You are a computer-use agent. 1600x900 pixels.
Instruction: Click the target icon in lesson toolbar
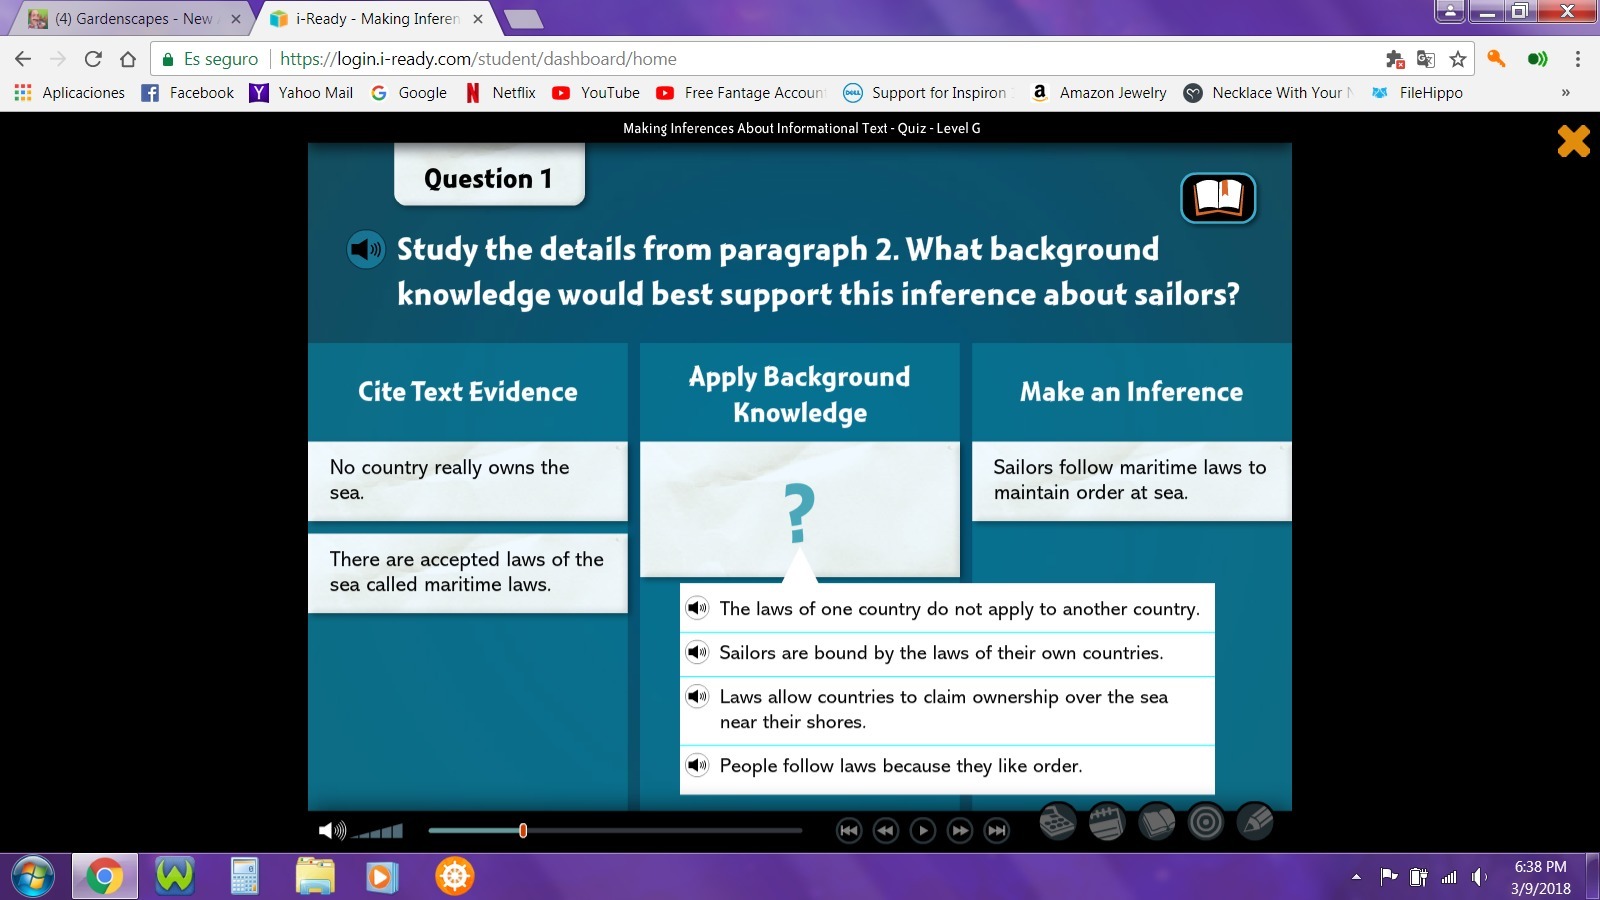pyautogui.click(x=1206, y=823)
